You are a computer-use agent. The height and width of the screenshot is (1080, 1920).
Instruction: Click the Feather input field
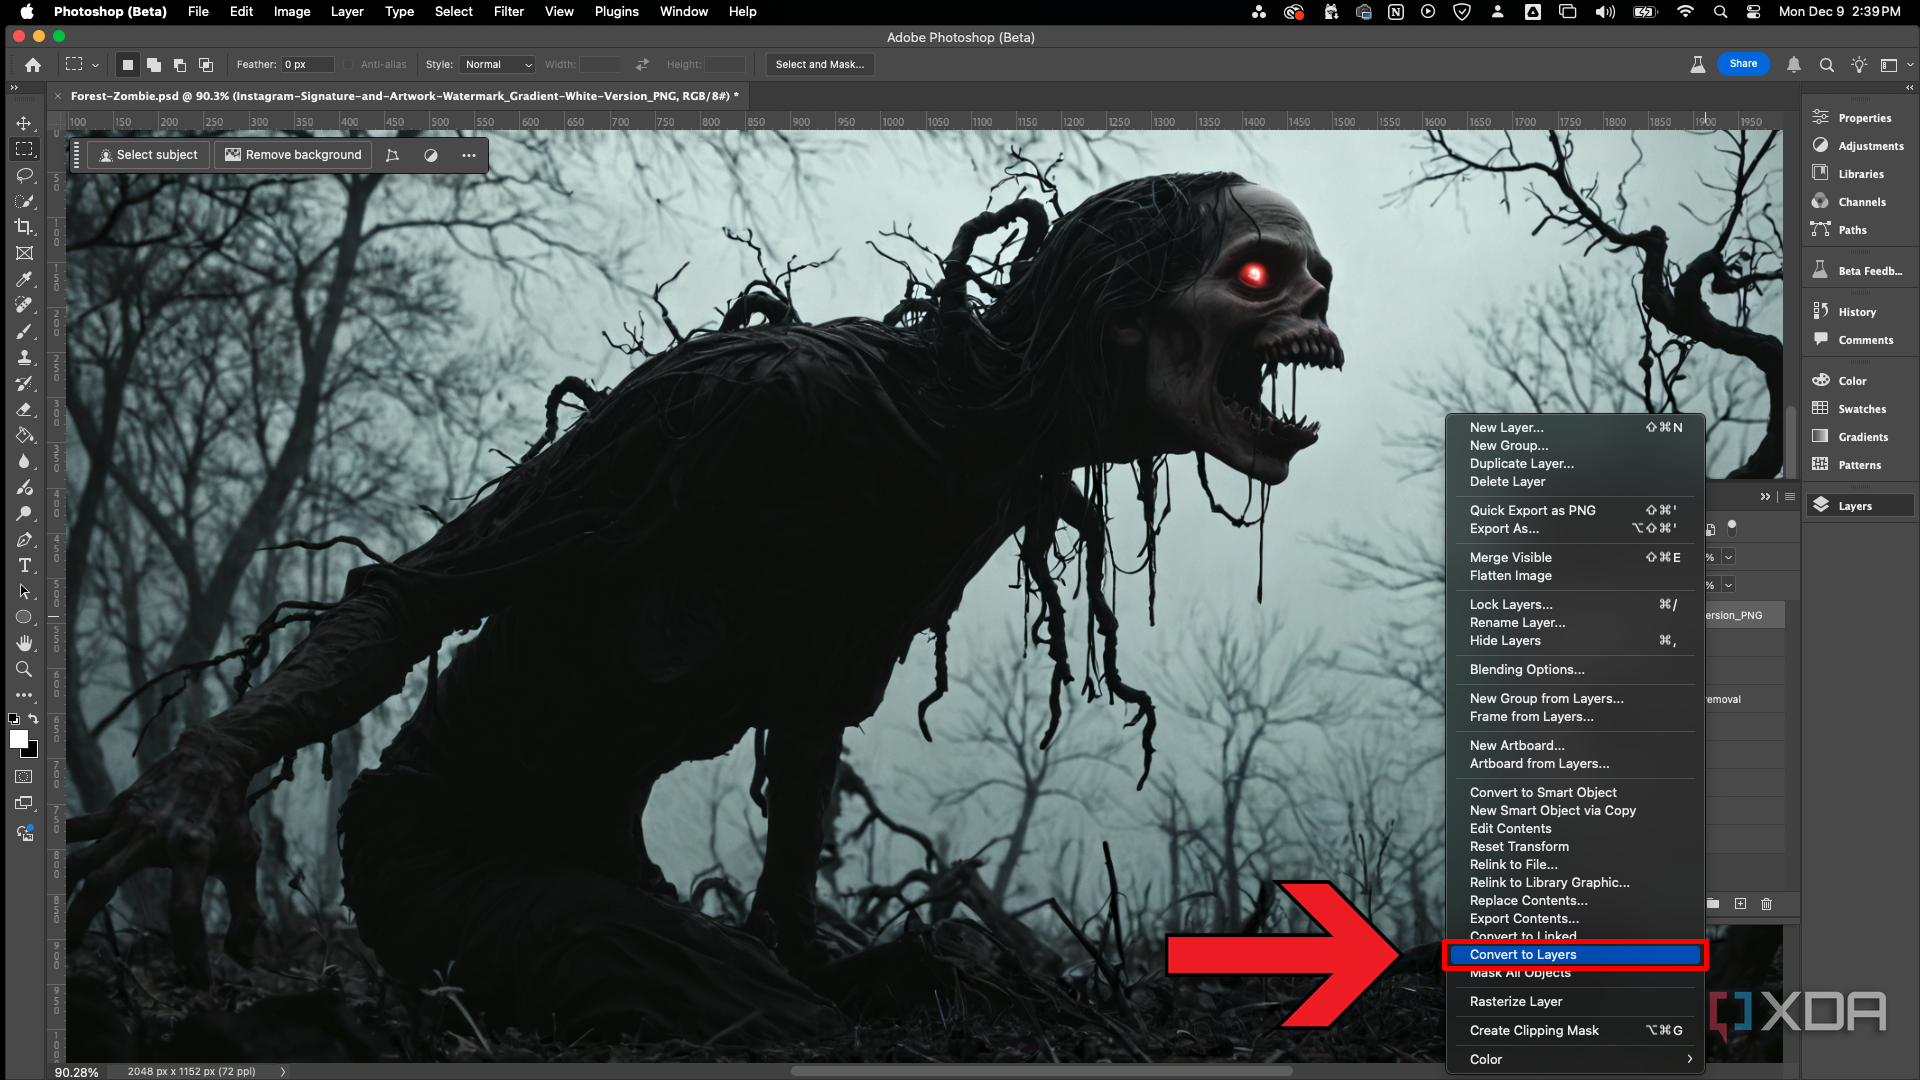point(308,65)
